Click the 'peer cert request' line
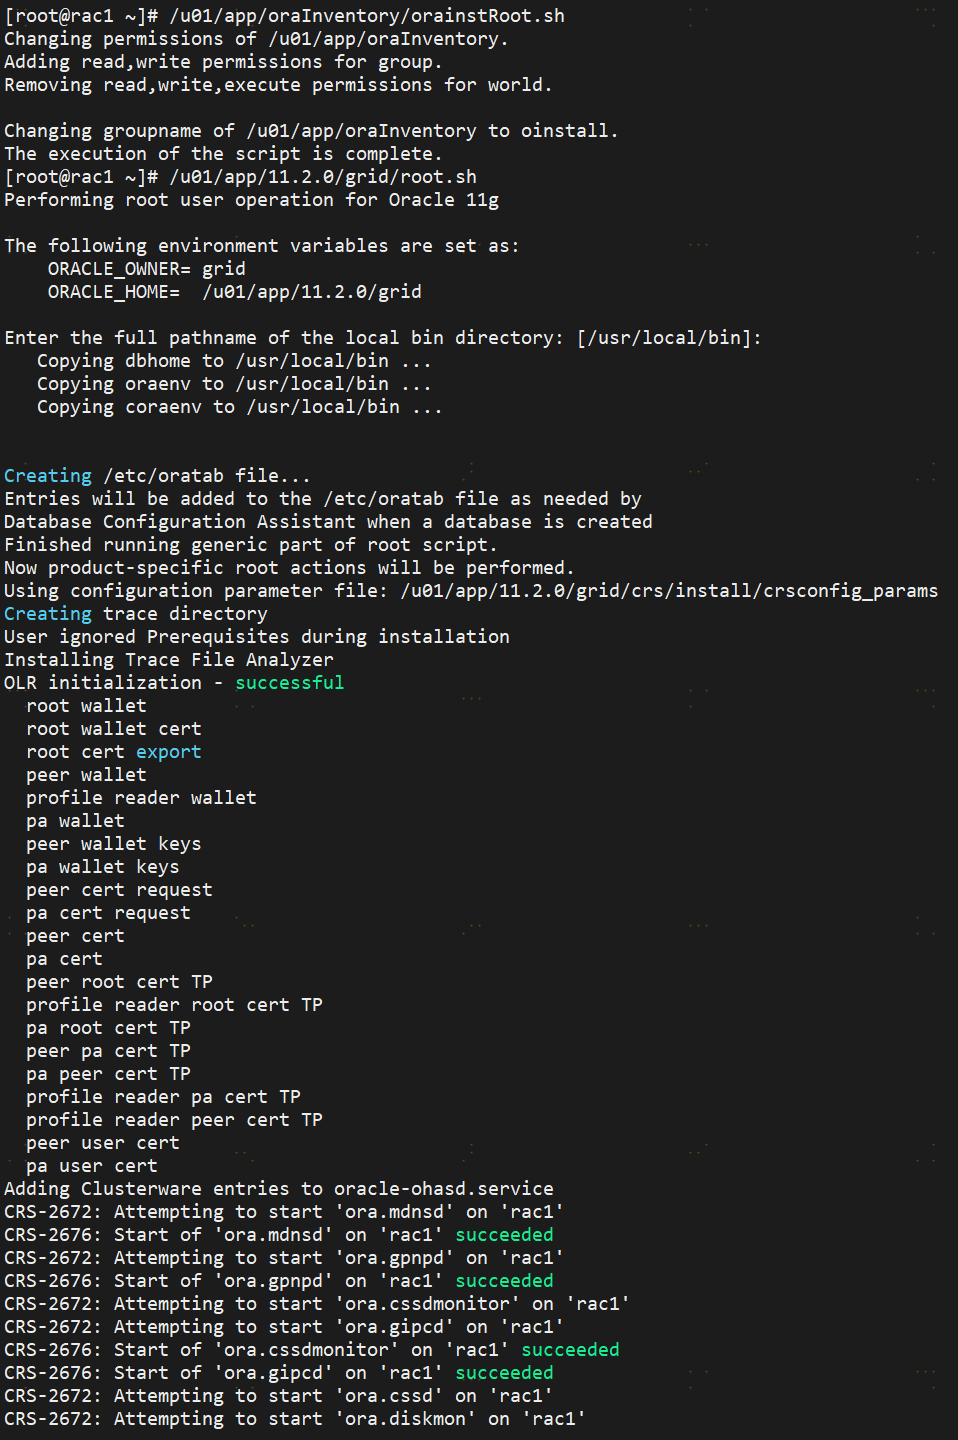Viewport: 958px width, 1440px height. pos(119,890)
